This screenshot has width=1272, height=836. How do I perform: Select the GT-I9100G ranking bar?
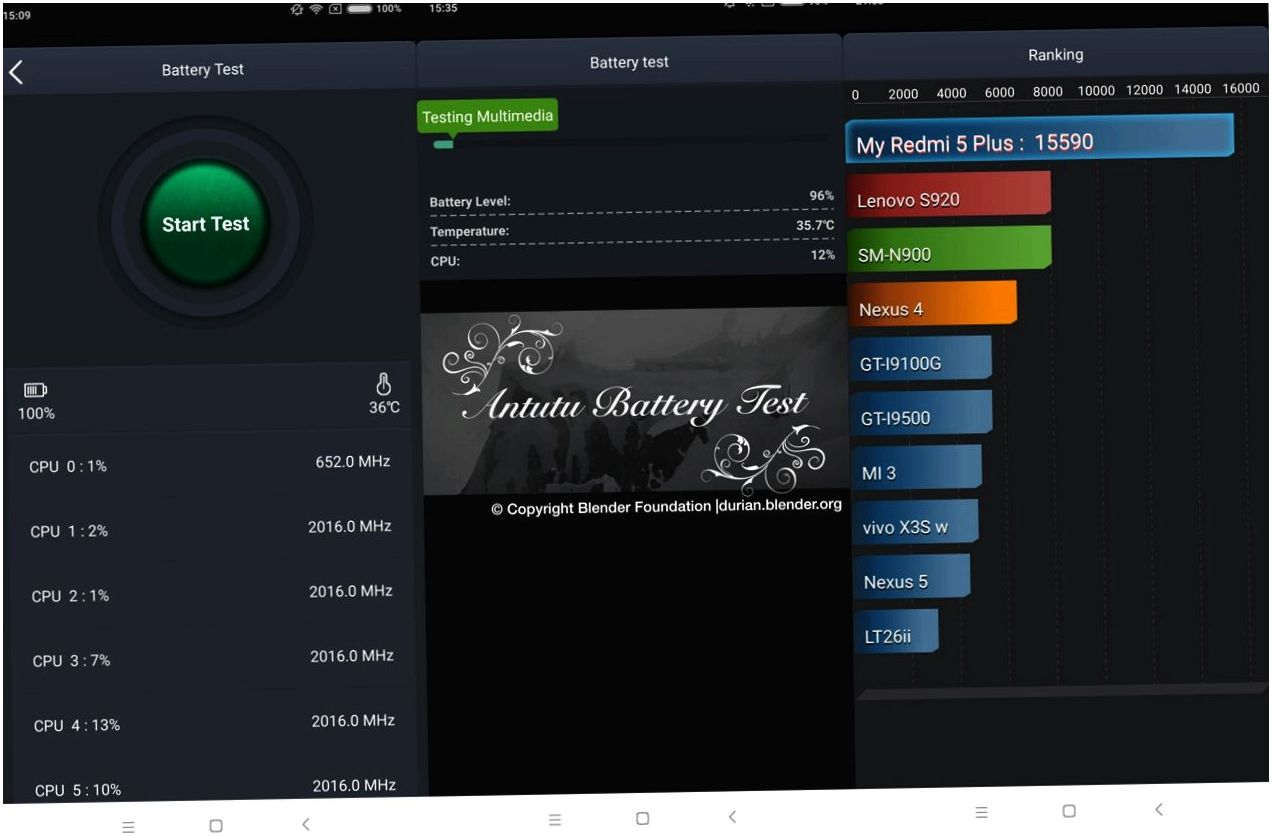[x=921, y=358]
